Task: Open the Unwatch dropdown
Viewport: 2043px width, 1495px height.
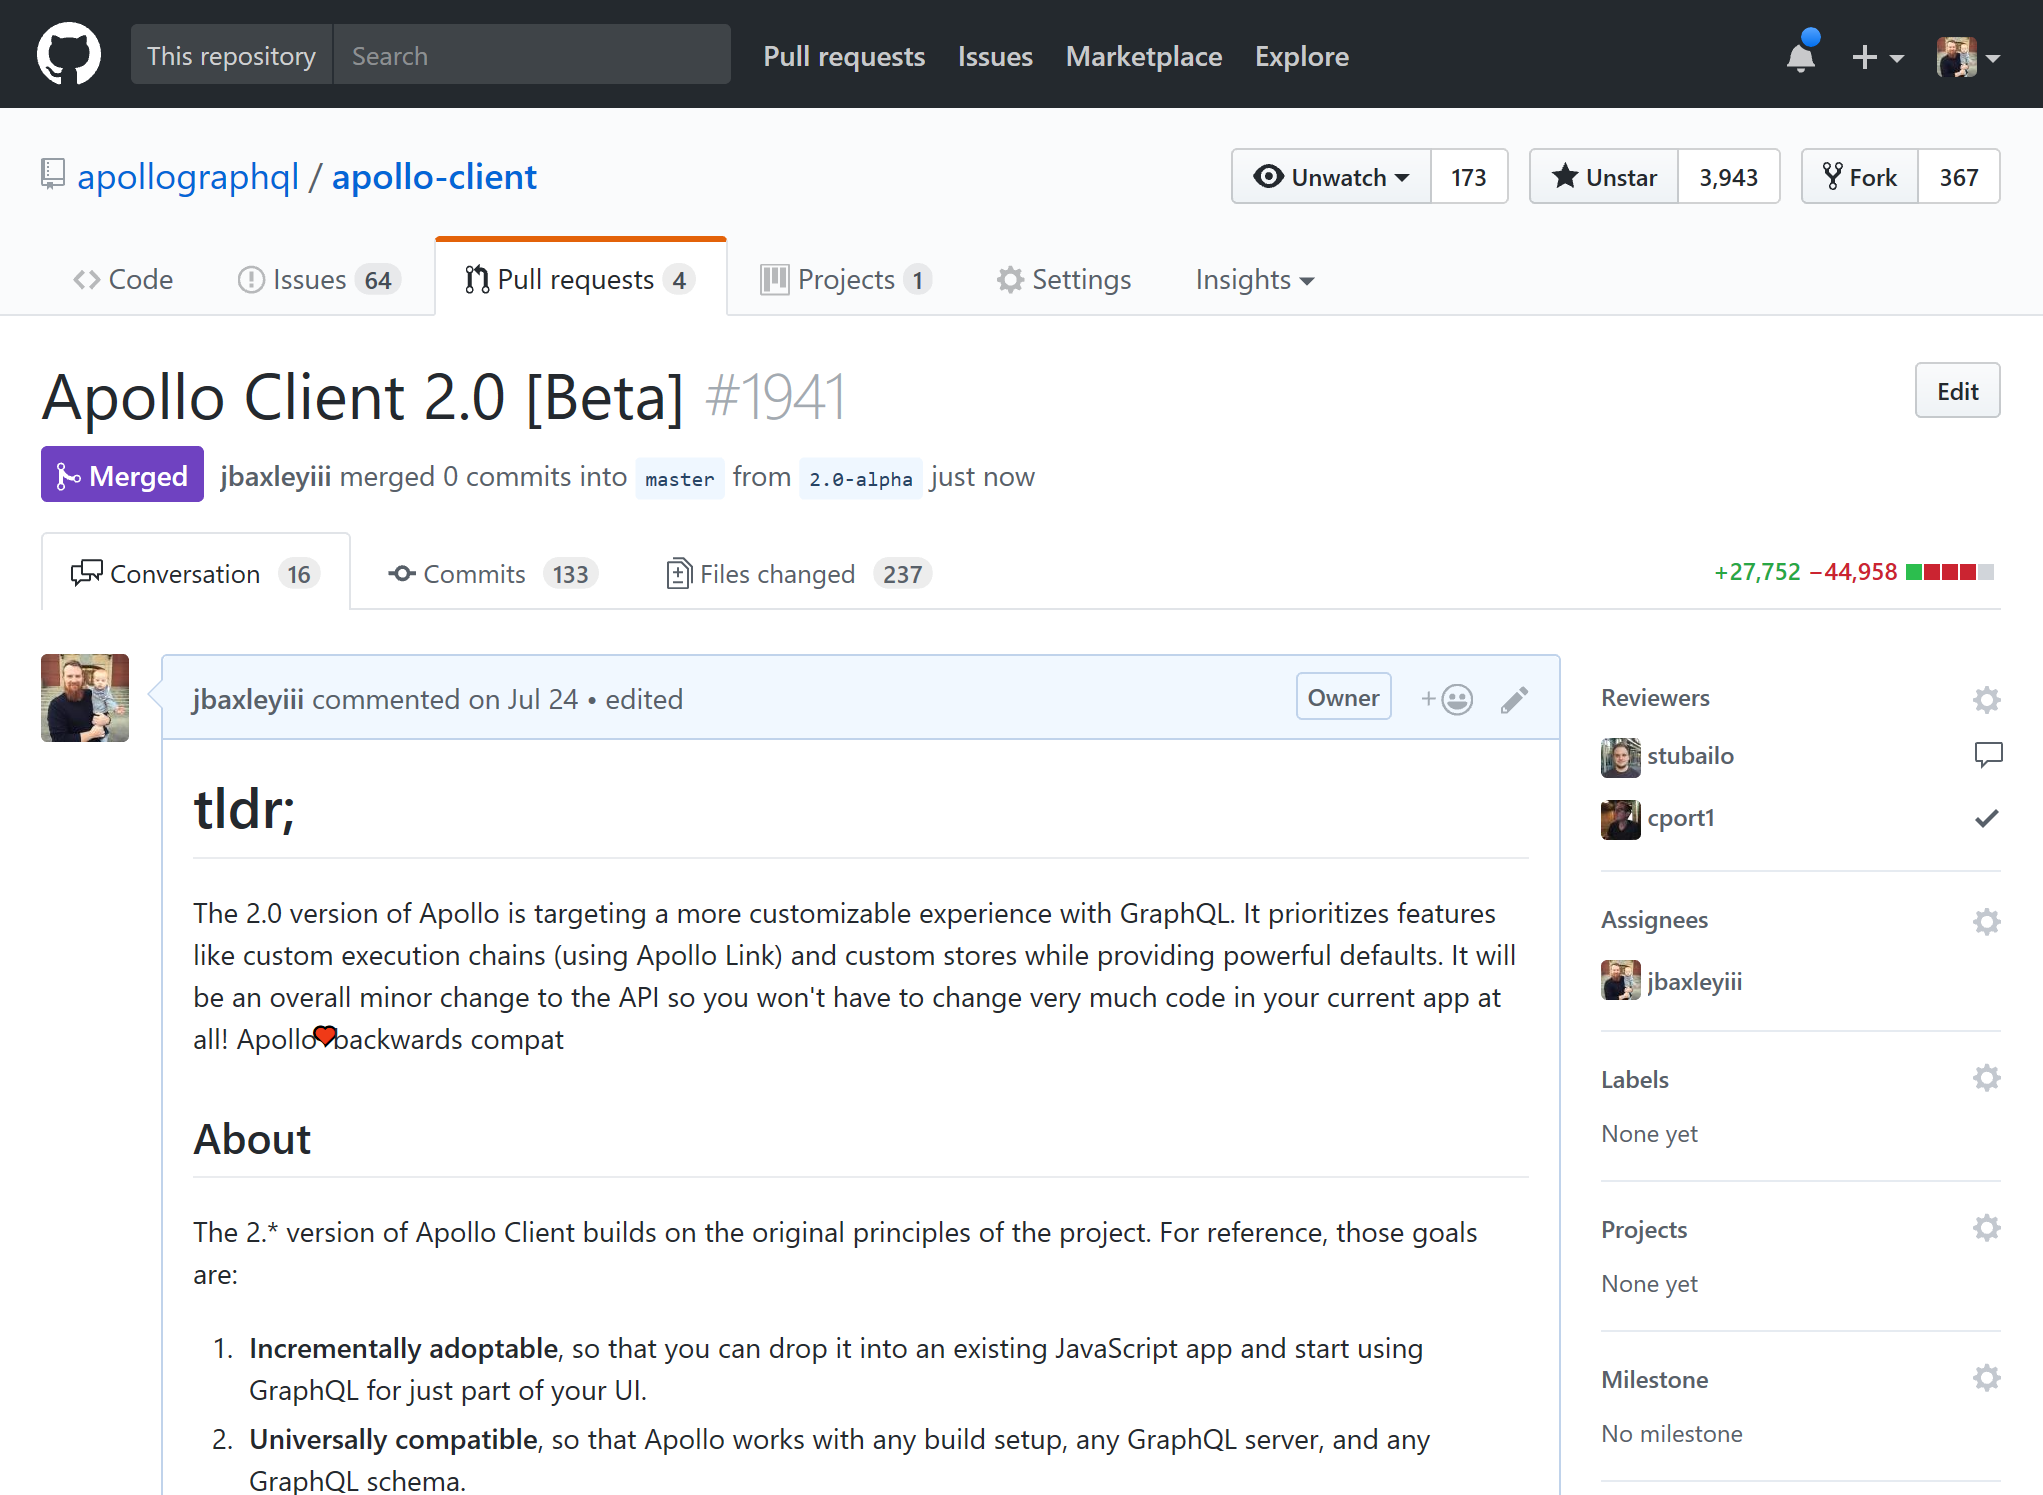Action: pos(1331,177)
